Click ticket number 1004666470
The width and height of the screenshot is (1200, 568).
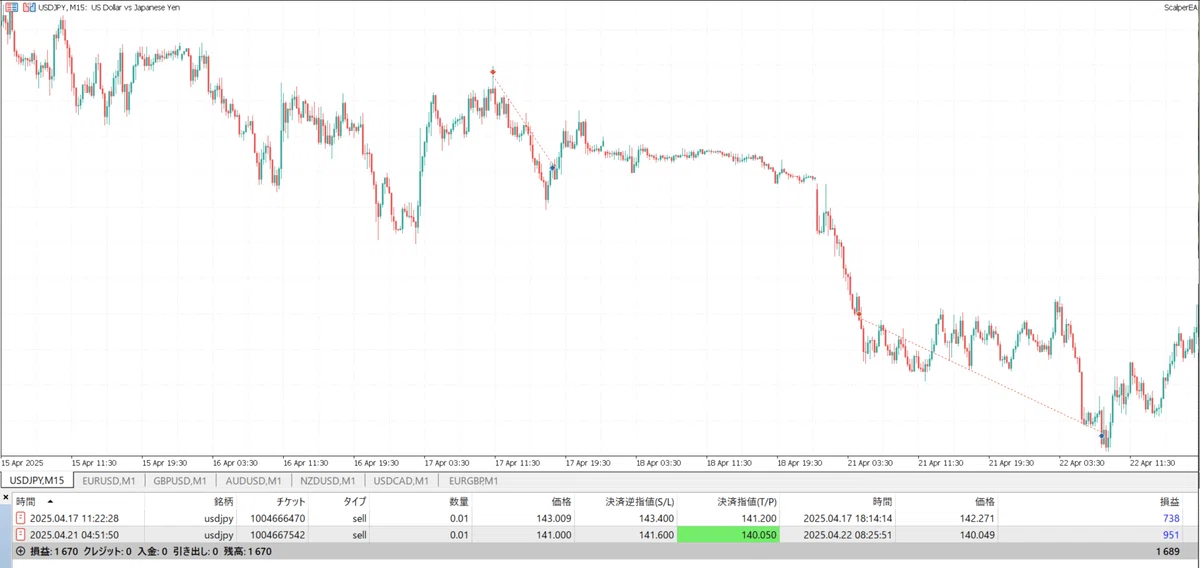[x=280, y=518]
